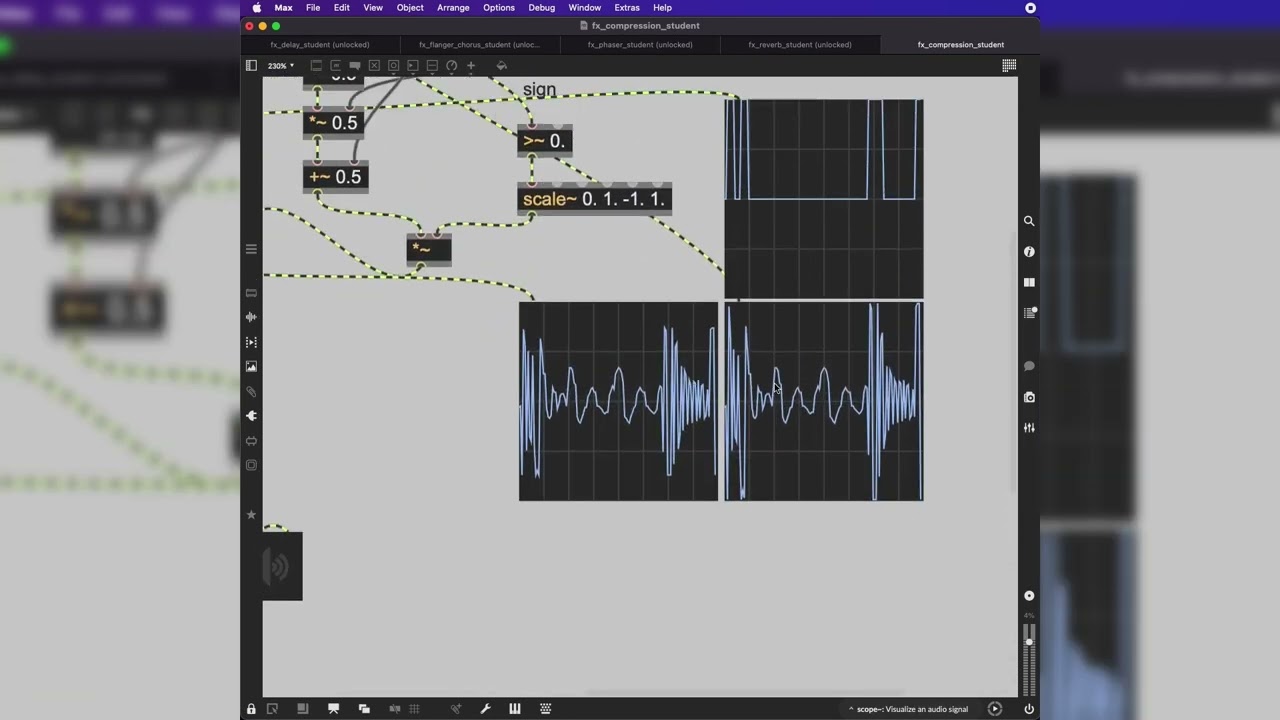Switch to fx_phaser_student tab
Image resolution: width=1280 pixels, height=720 pixels.
640,45
